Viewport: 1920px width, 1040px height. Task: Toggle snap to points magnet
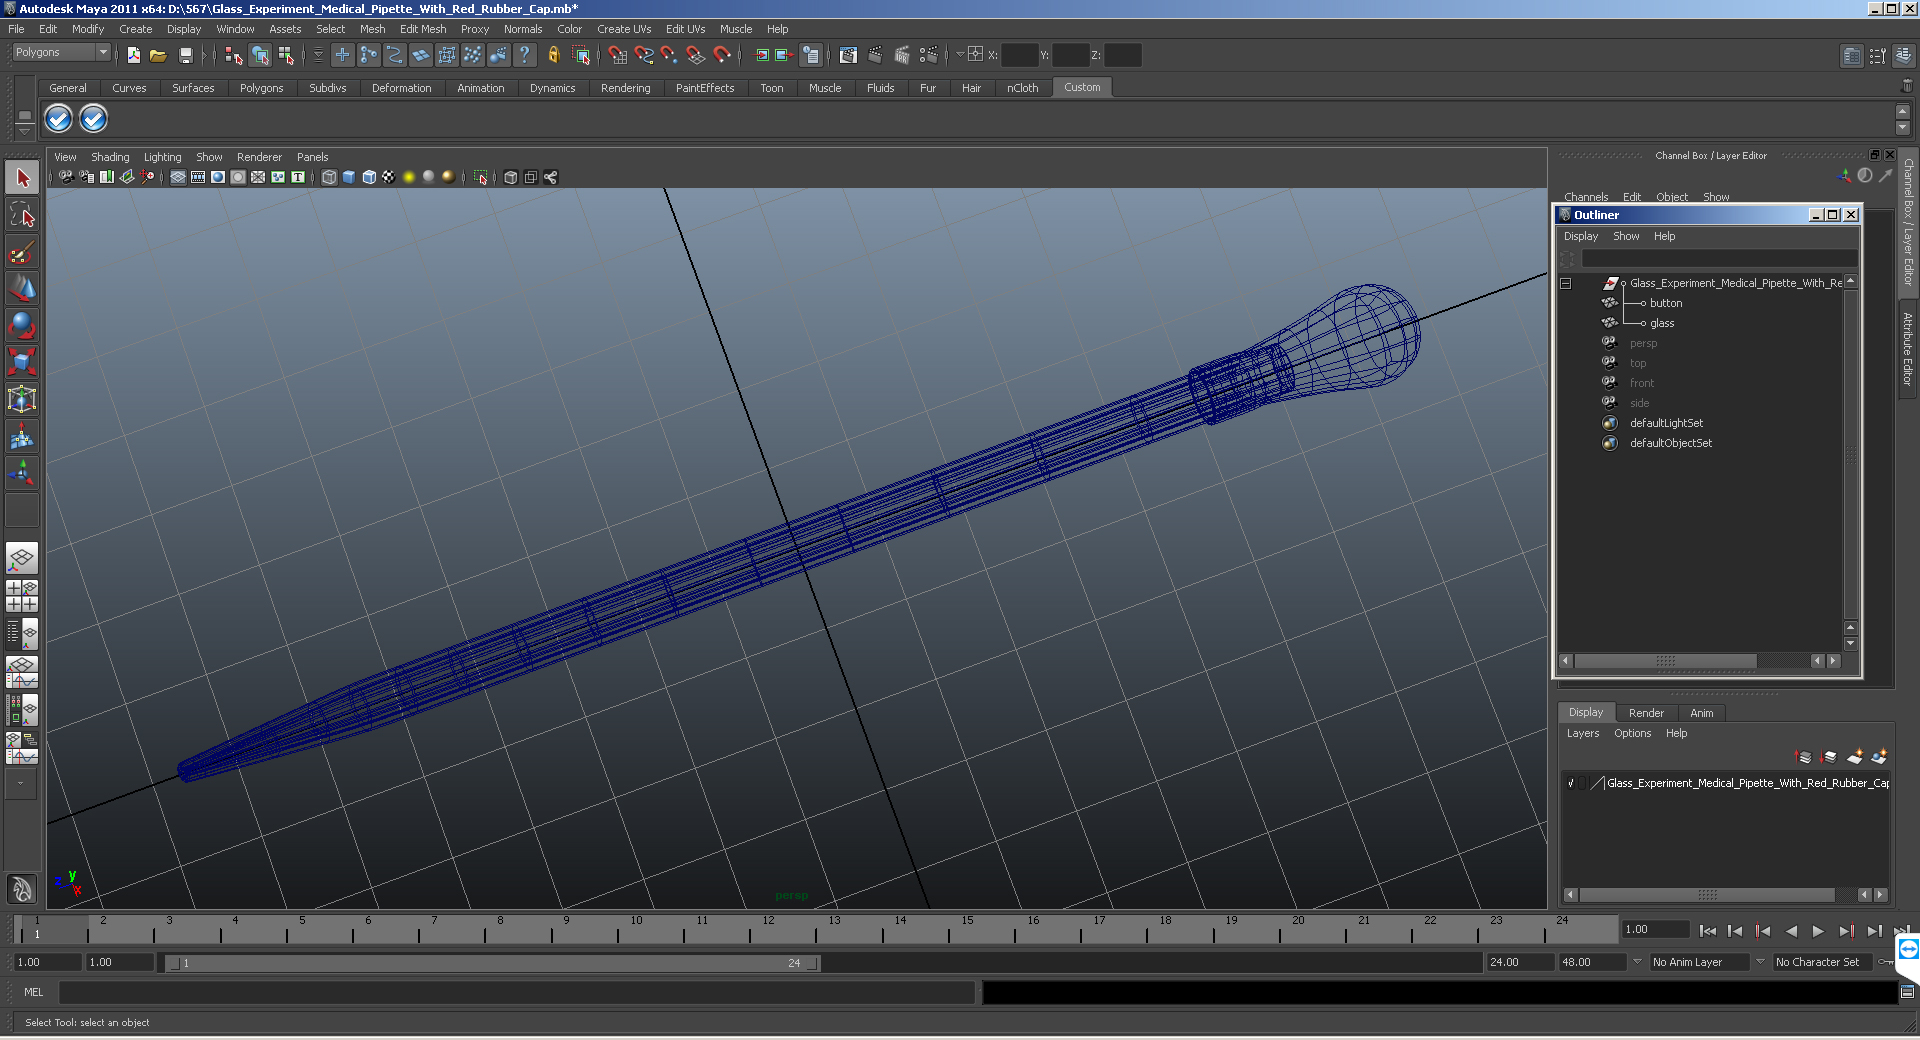[x=670, y=55]
